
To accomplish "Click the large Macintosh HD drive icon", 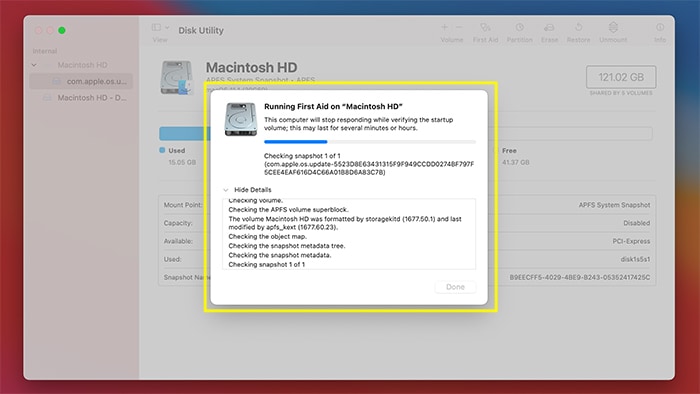I will [x=176, y=78].
